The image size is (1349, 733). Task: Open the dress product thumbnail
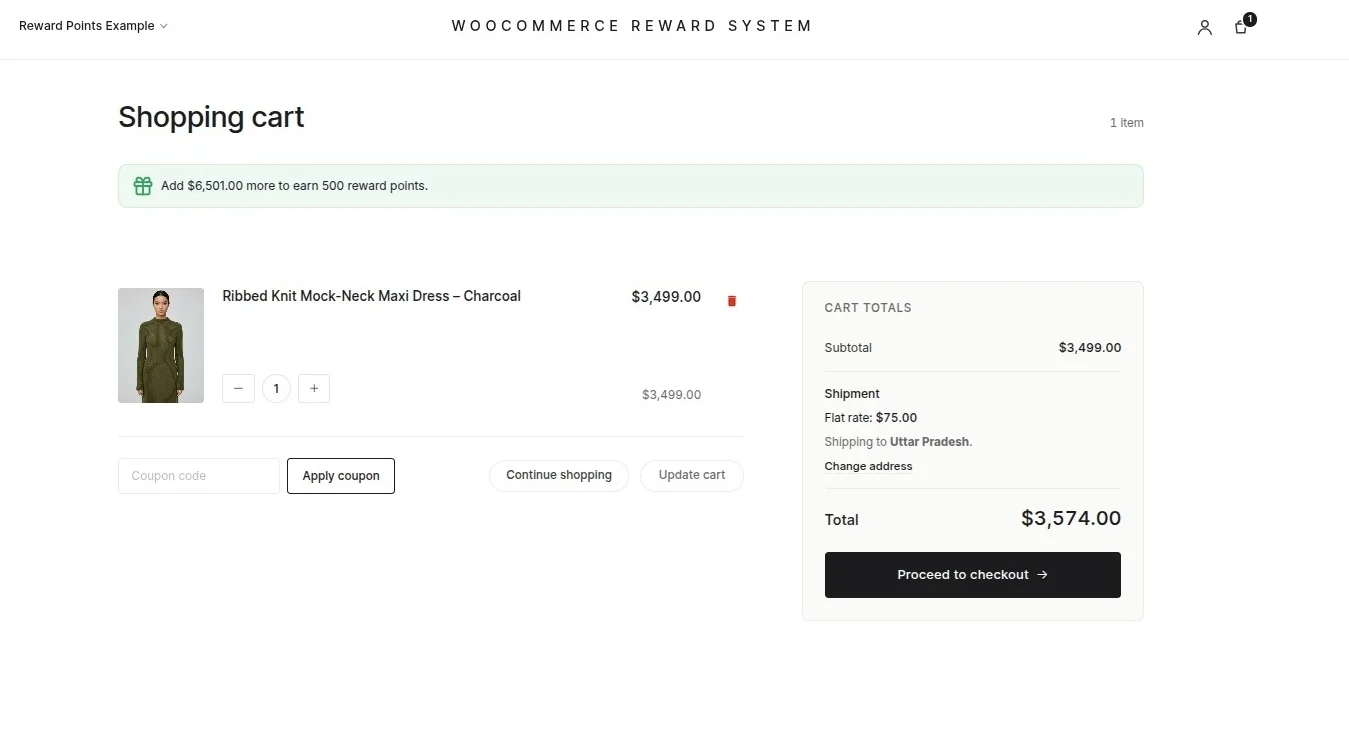tap(161, 346)
